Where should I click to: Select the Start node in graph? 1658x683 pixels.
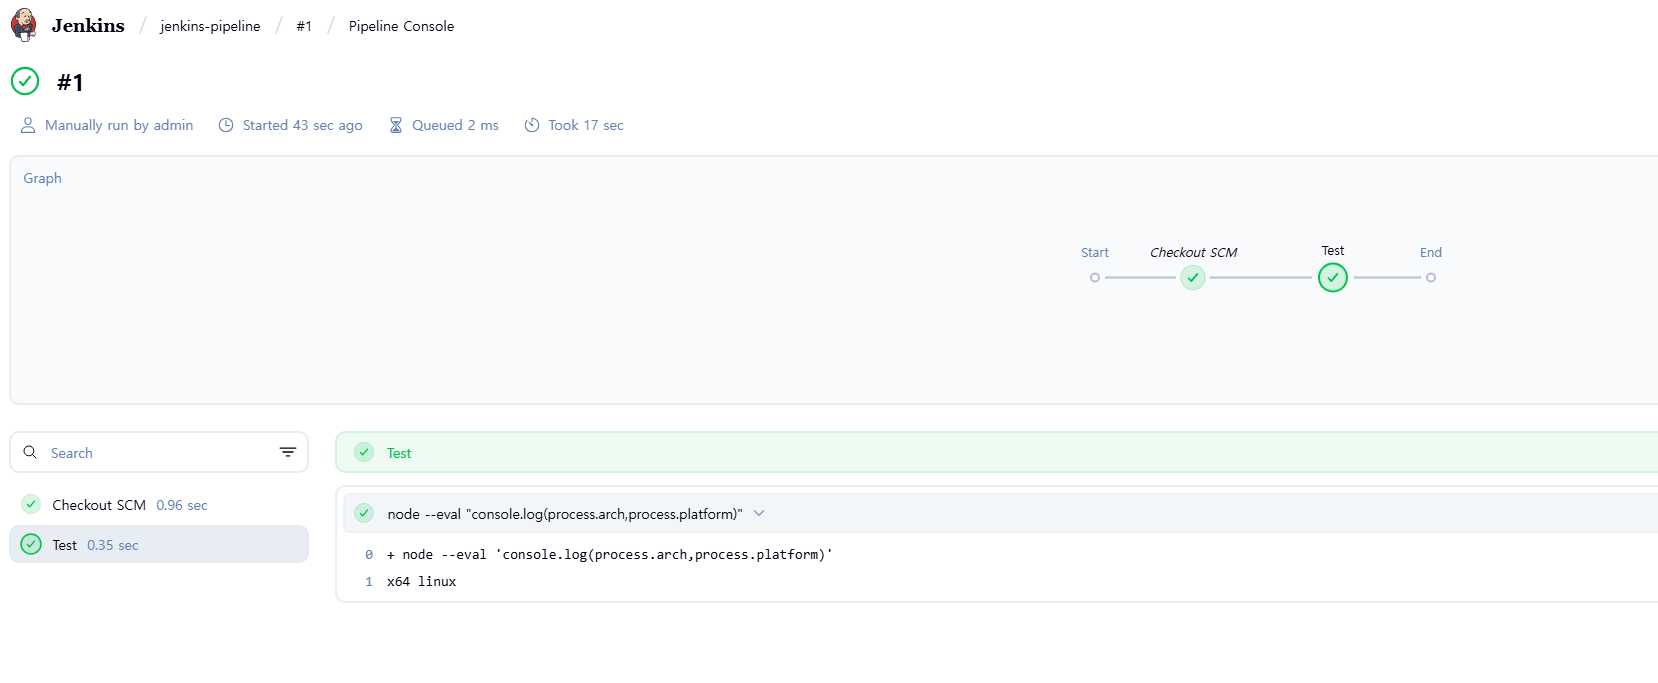[x=1095, y=278]
